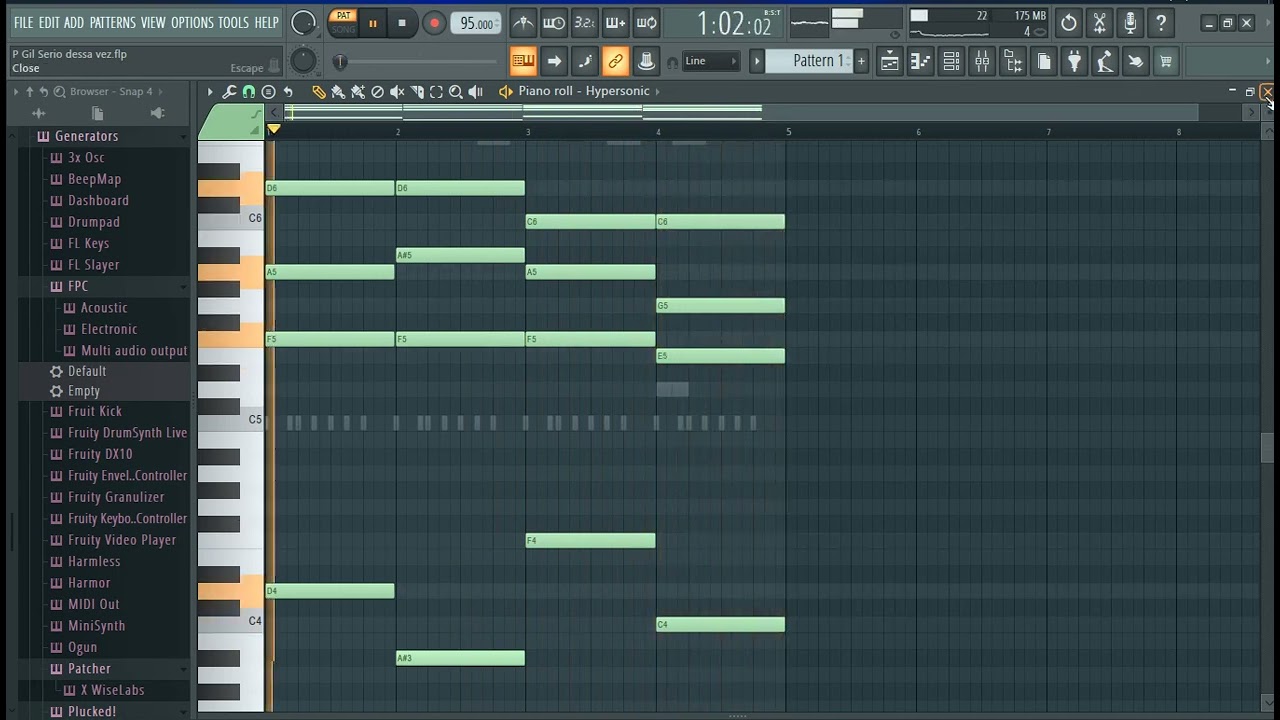Screen dimensions: 1280x720
Task: Open the OPTIONS menu
Action: tap(192, 22)
